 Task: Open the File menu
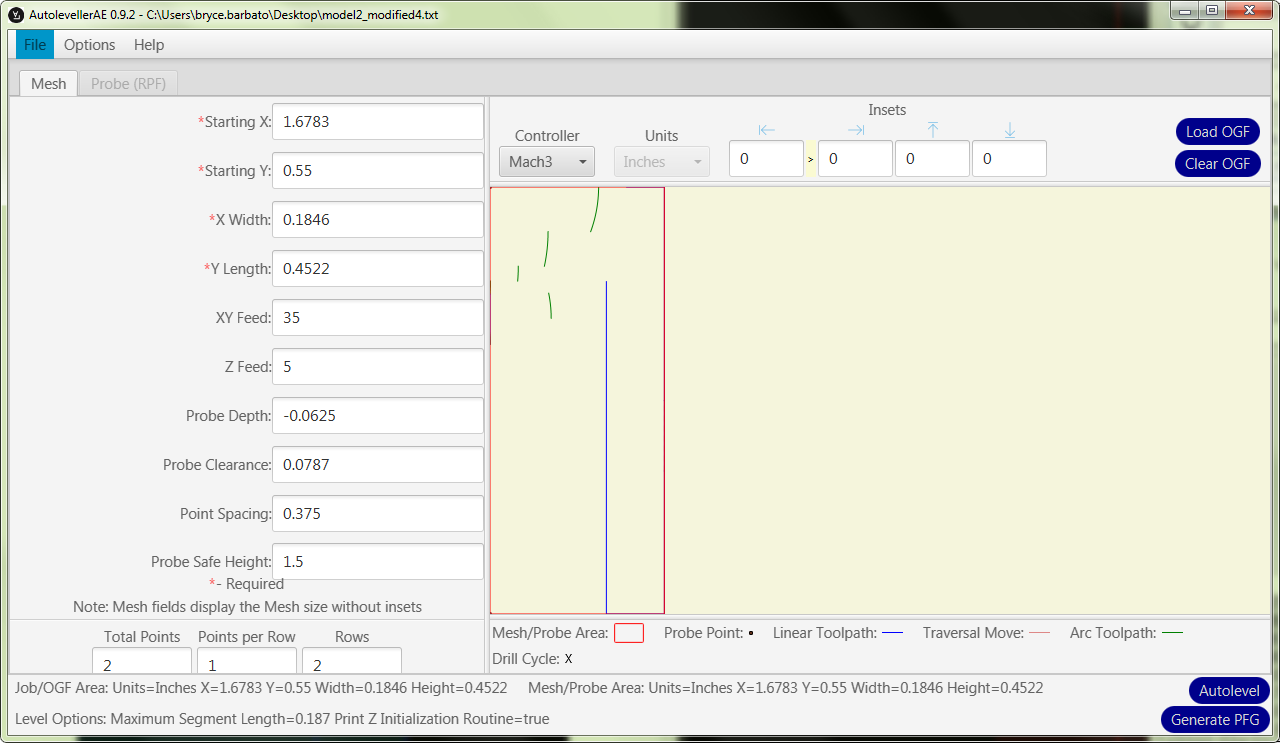click(34, 45)
